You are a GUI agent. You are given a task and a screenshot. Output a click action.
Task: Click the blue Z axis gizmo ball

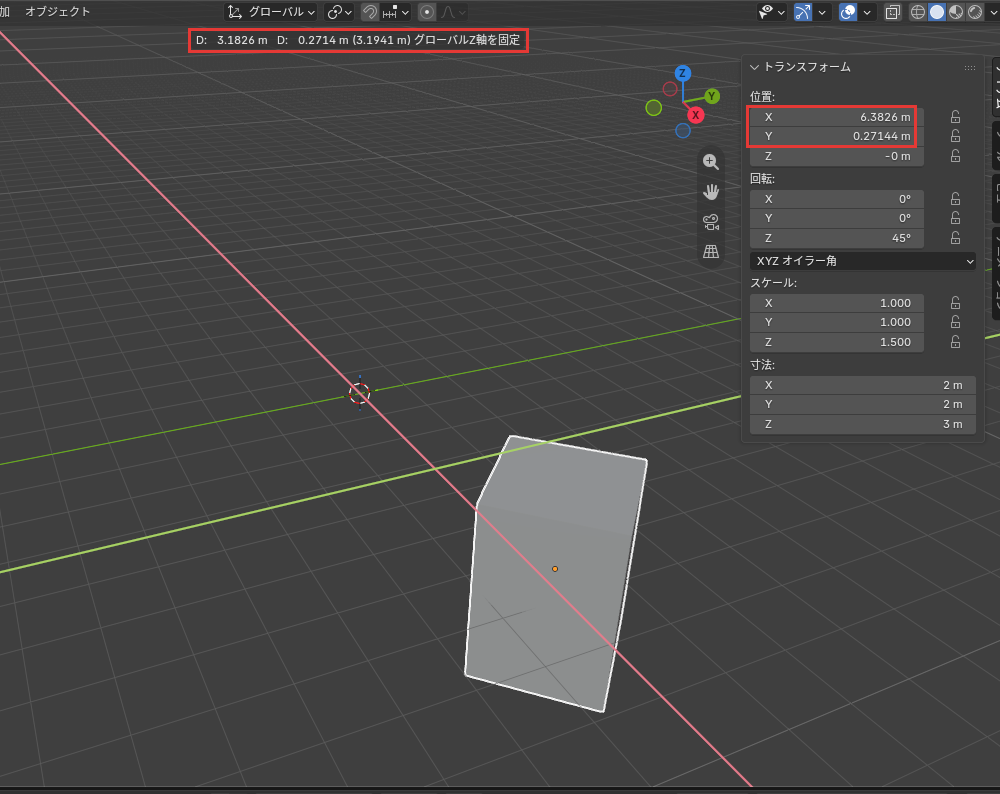point(682,73)
